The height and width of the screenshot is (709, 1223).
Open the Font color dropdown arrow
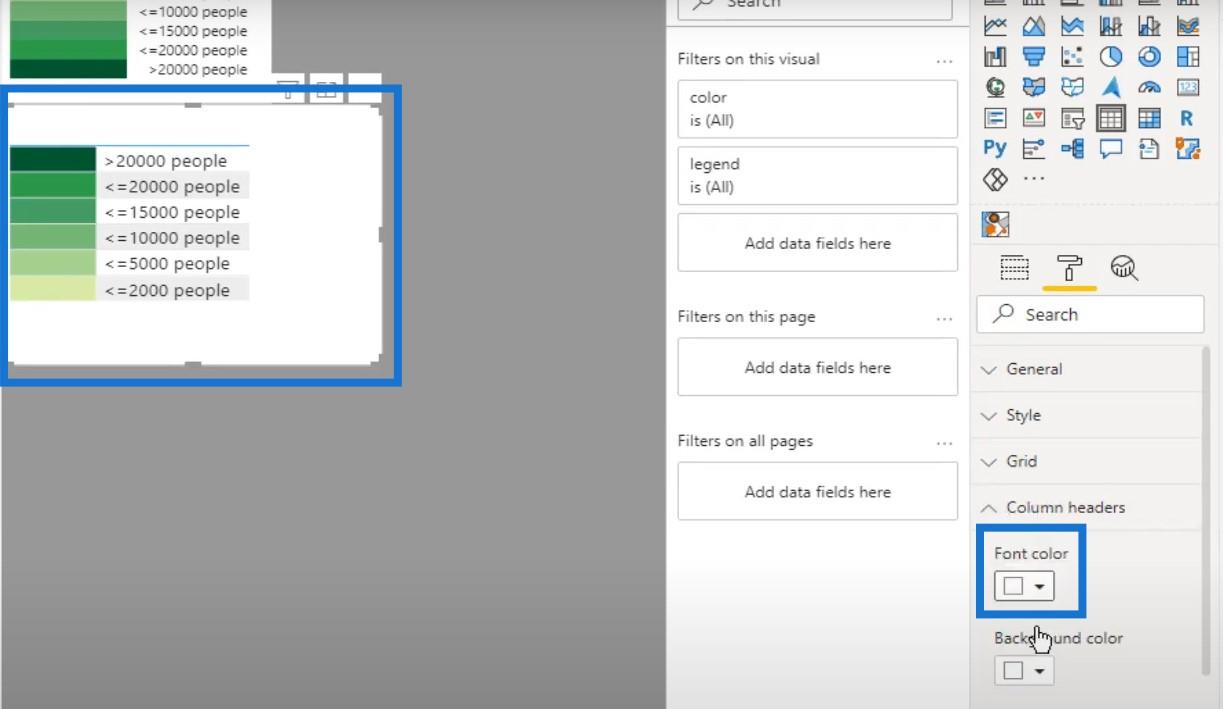point(1041,587)
